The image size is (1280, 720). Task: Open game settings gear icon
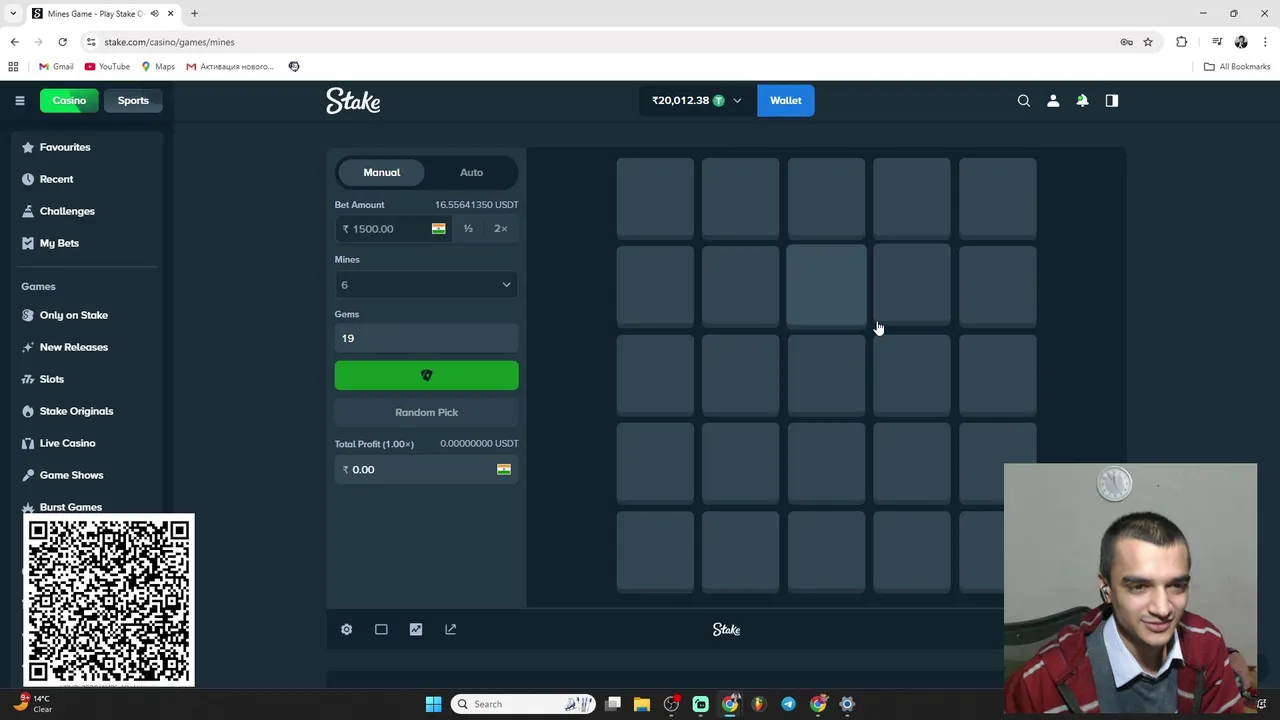(346, 629)
